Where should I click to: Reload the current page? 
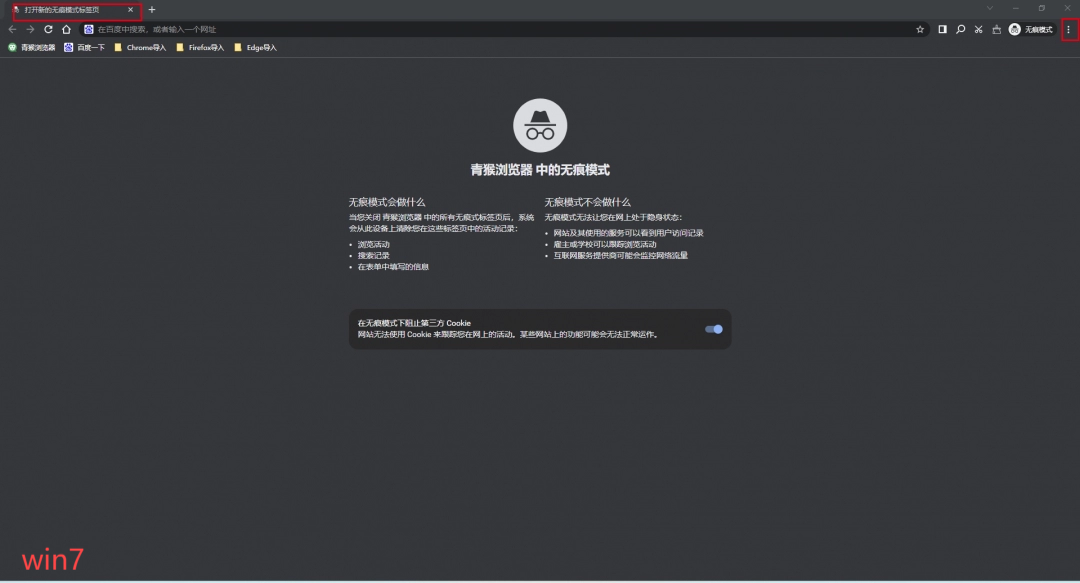[x=48, y=30]
